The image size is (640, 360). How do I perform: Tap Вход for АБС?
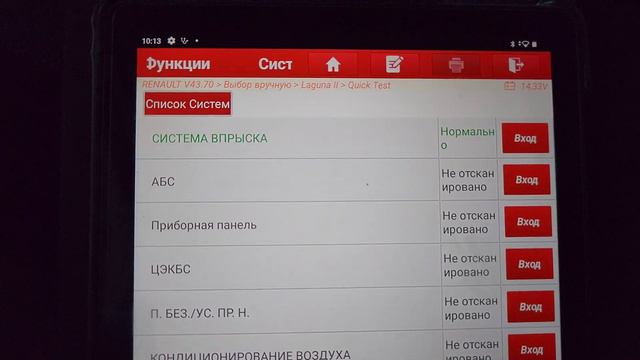tap(527, 180)
